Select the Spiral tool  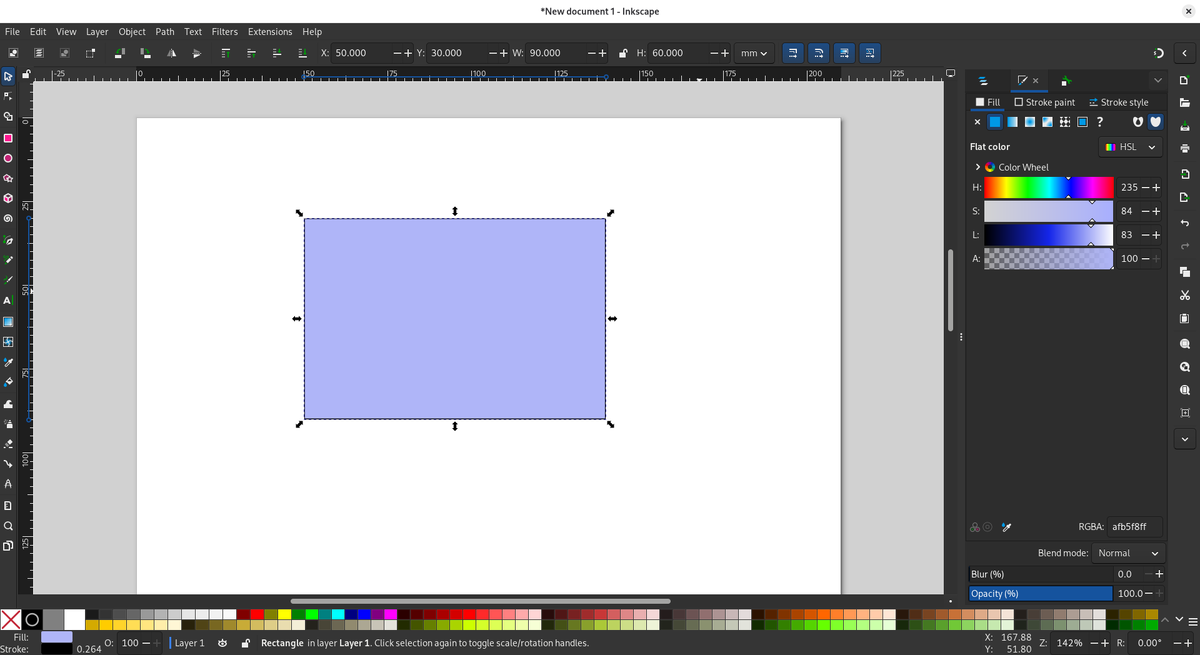click(8, 218)
